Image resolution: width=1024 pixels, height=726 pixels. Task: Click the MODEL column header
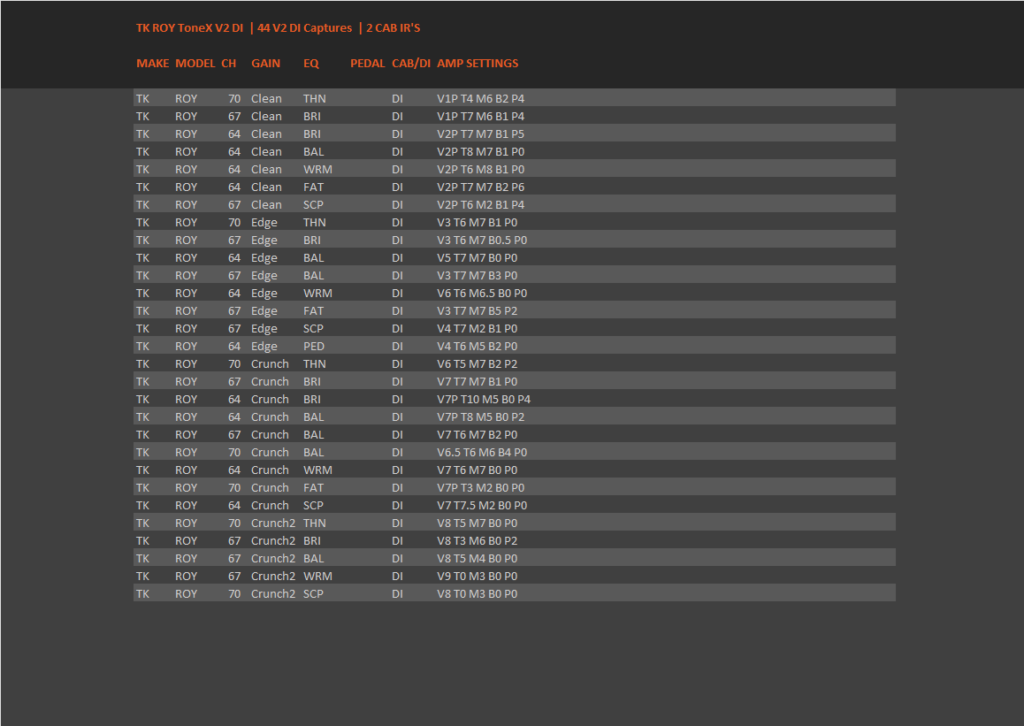[x=195, y=63]
